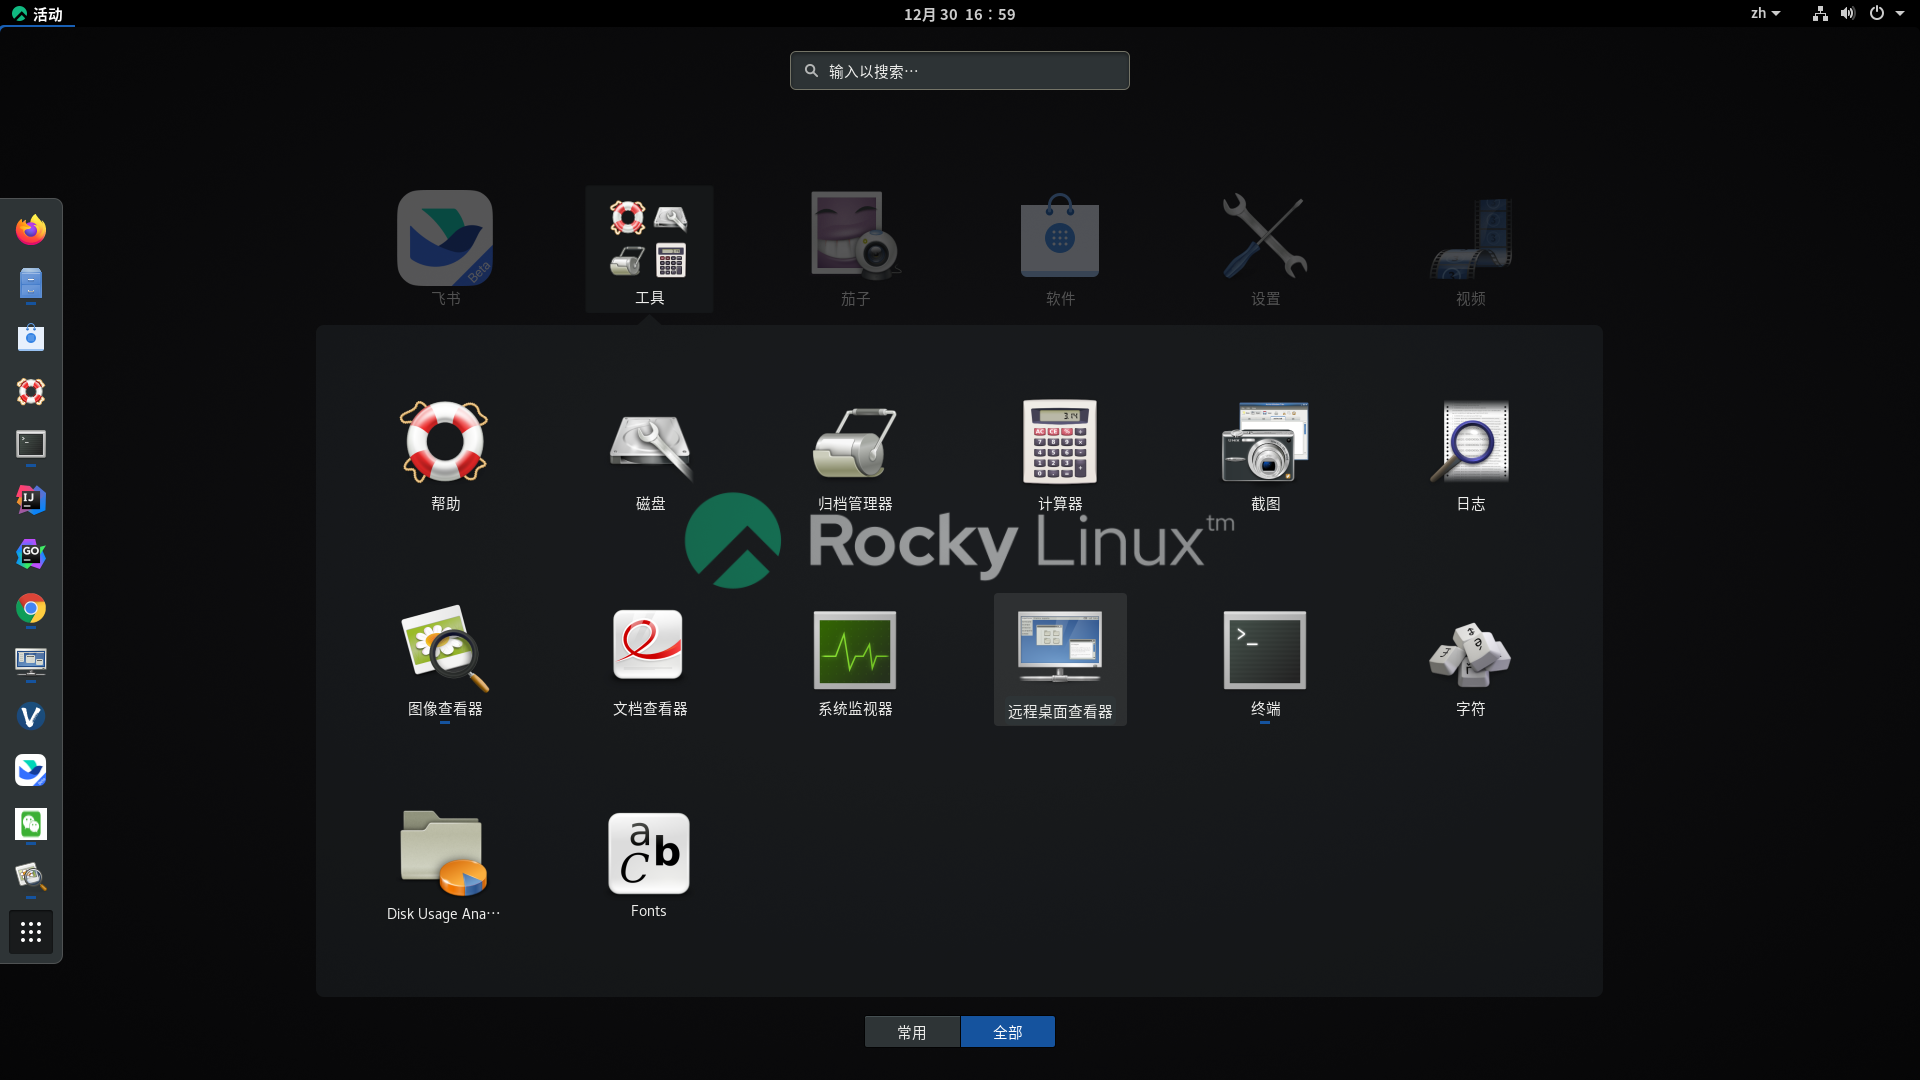Open the 软件 software center in the grid

[x=1060, y=249]
